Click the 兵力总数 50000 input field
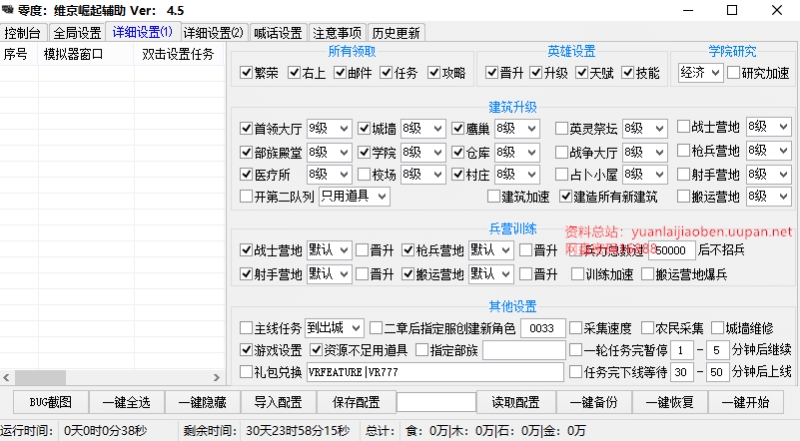The width and height of the screenshot is (800, 441). pos(671,250)
